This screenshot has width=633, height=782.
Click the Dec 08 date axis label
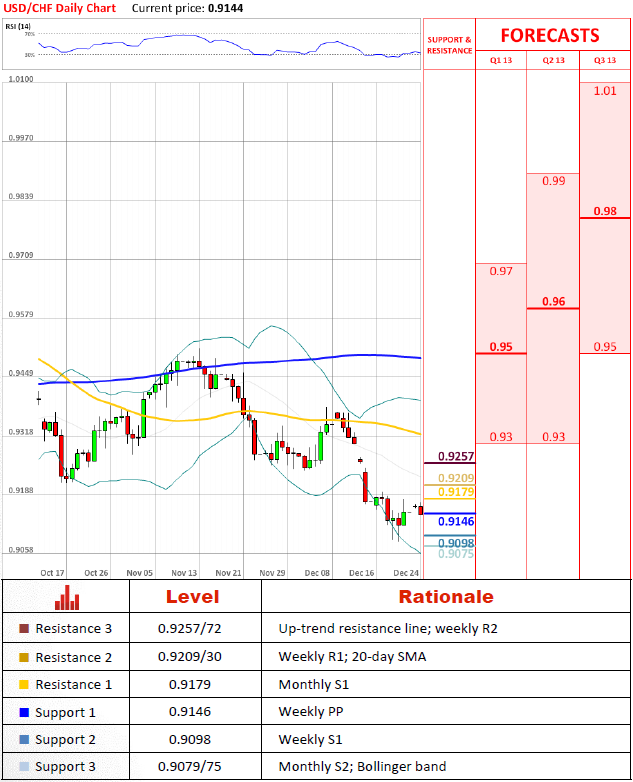point(317,573)
